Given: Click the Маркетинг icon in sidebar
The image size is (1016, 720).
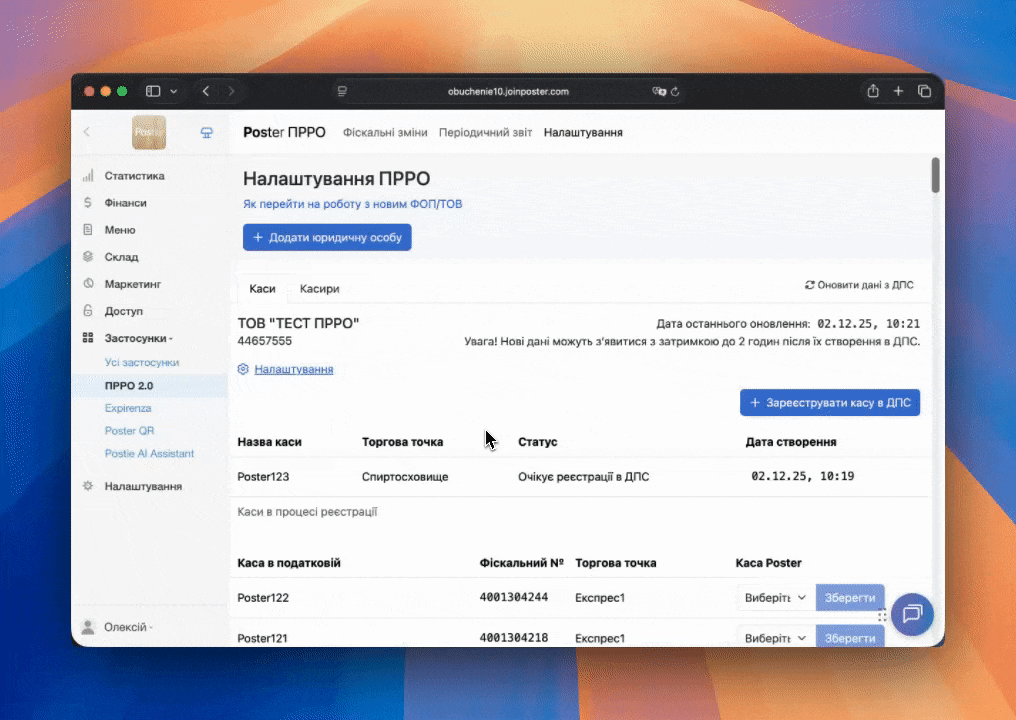Looking at the screenshot, I should coord(88,284).
